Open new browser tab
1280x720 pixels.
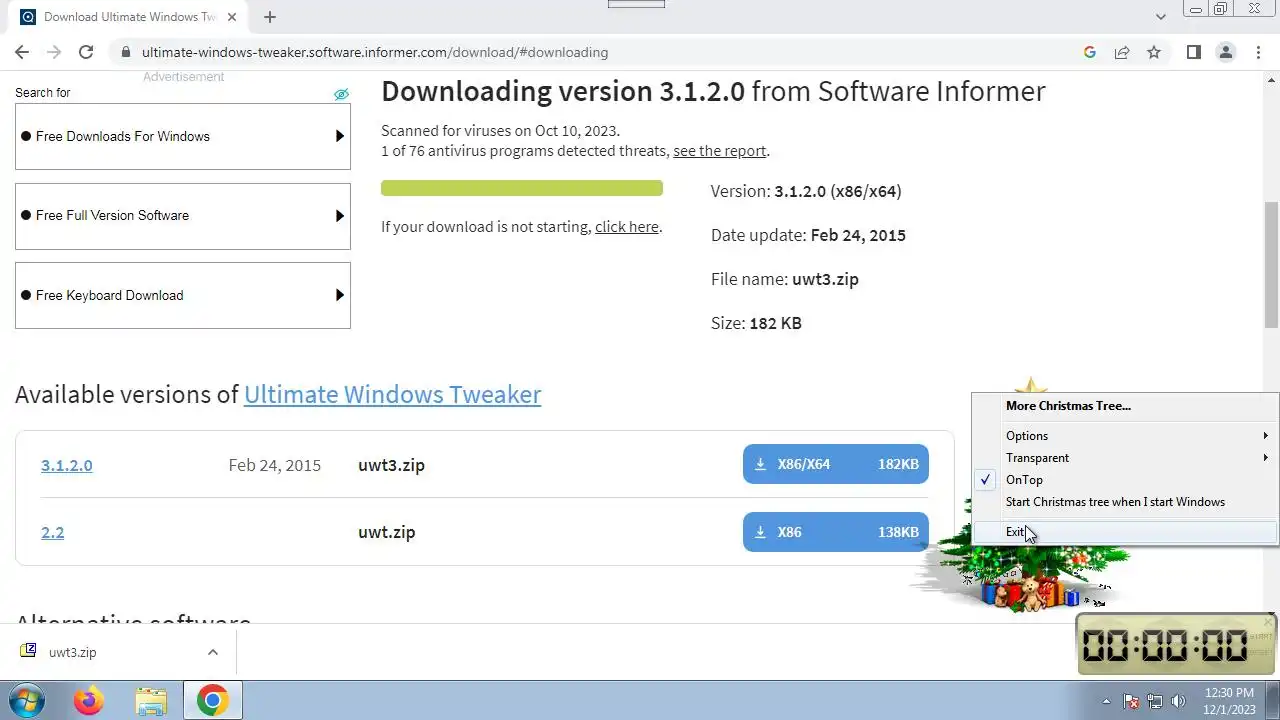point(270,17)
